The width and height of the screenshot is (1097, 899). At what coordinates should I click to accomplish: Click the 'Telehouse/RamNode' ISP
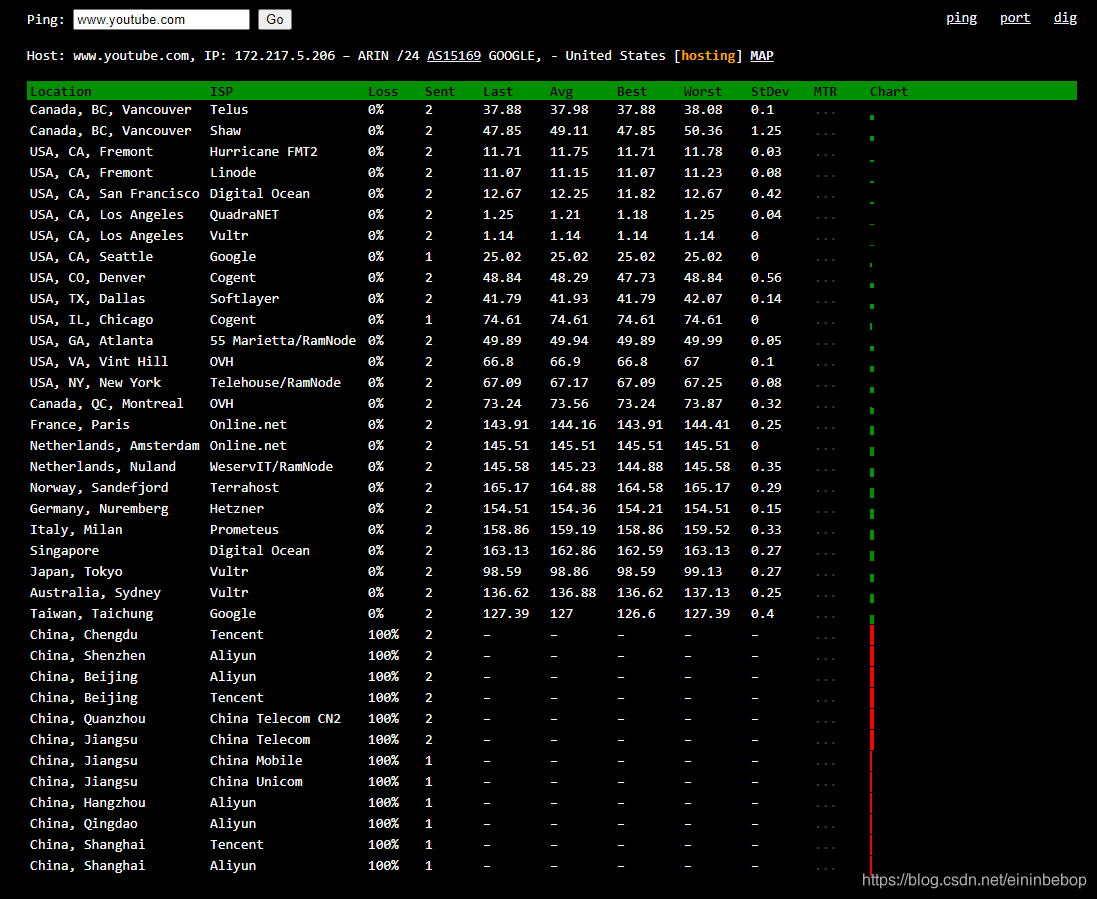275,383
